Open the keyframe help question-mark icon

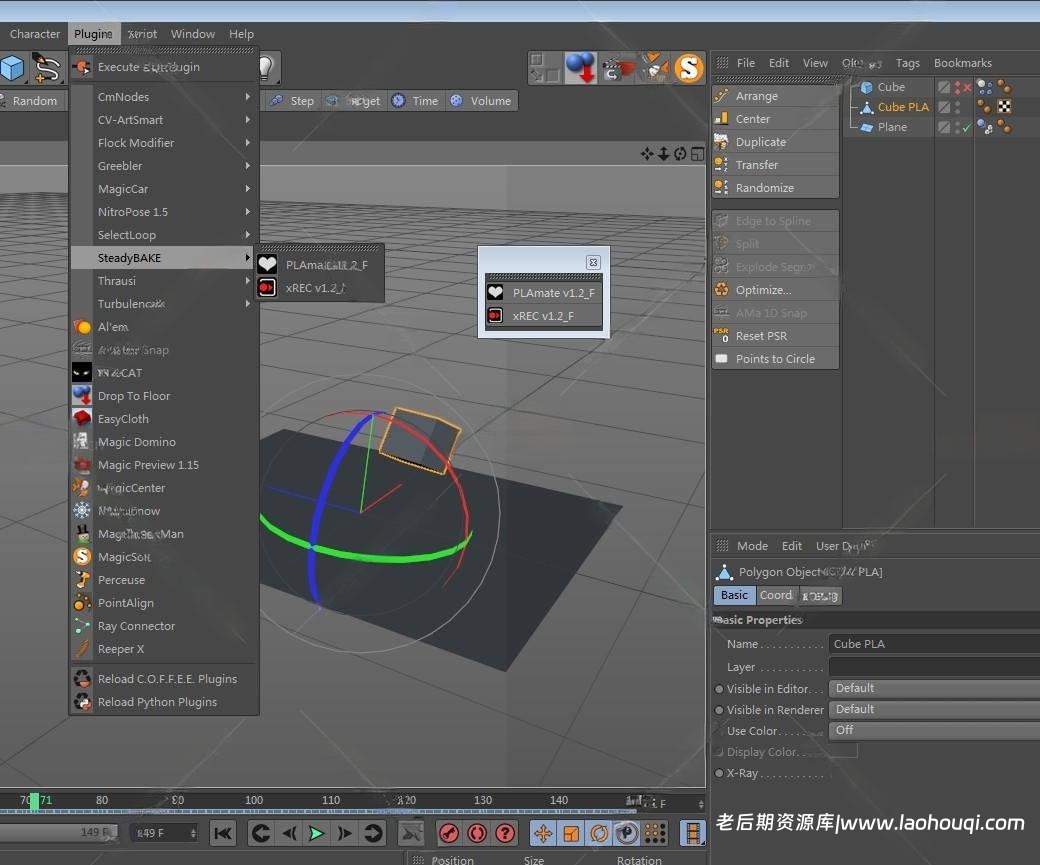[506, 833]
